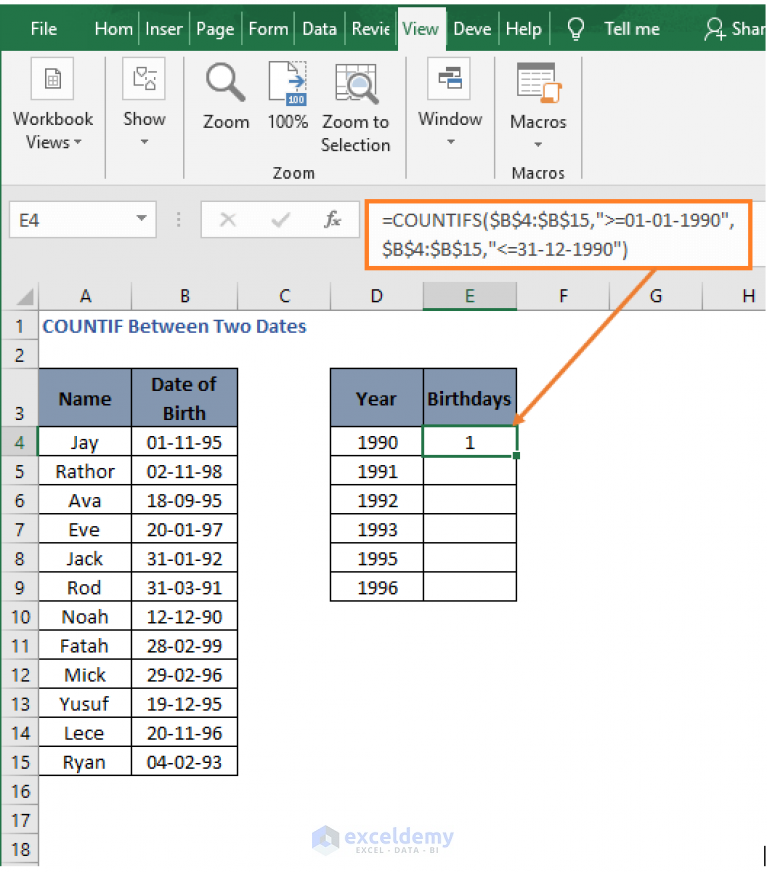
Task: Click the Tell me lightbulb icon
Action: tap(576, 28)
